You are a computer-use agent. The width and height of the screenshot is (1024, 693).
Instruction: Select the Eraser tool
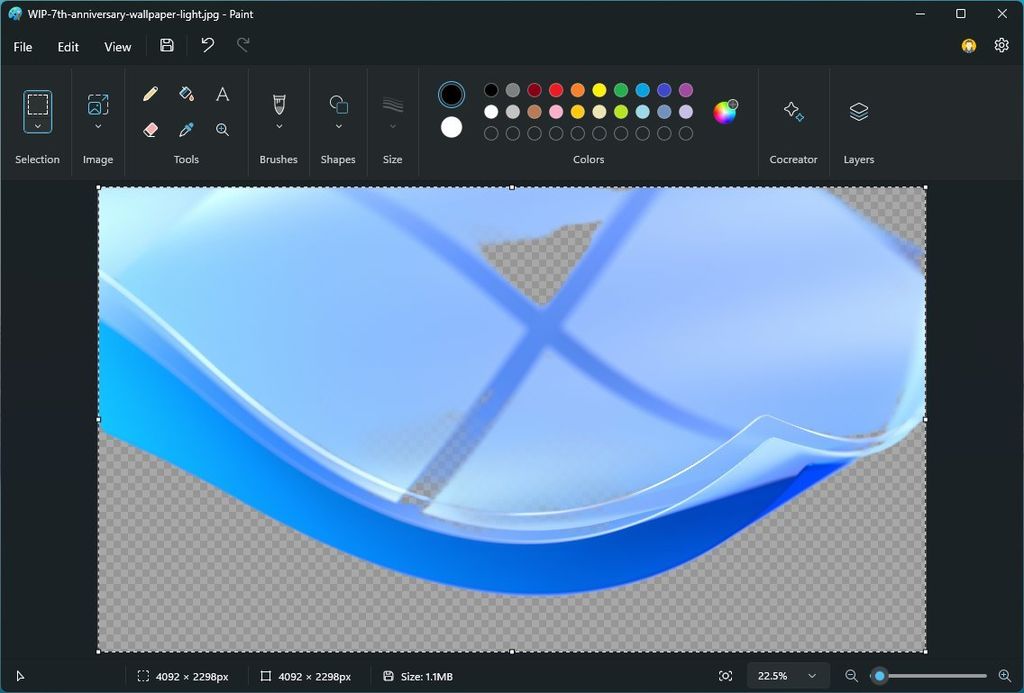(150, 129)
